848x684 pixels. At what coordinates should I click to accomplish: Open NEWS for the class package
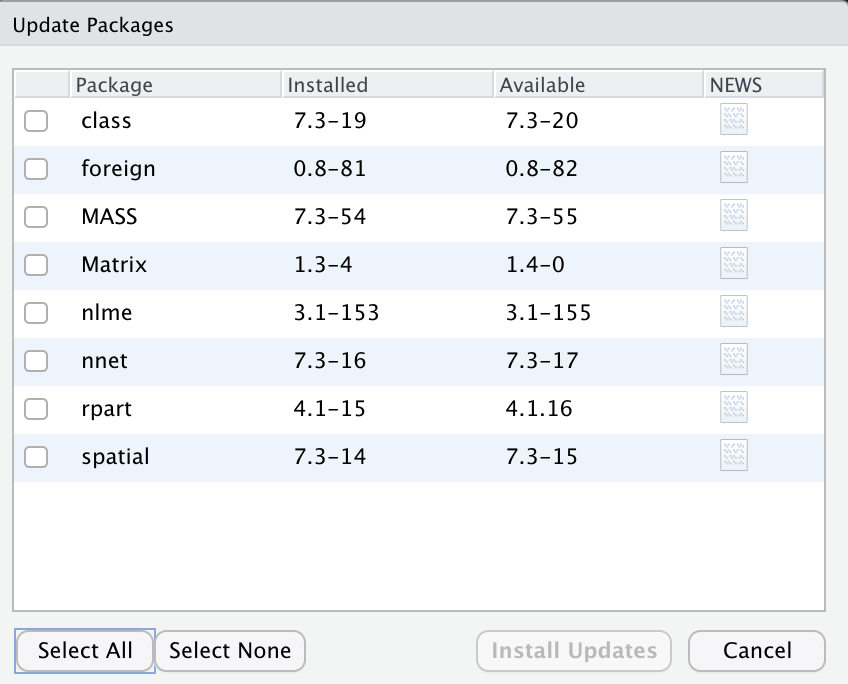(x=733, y=120)
